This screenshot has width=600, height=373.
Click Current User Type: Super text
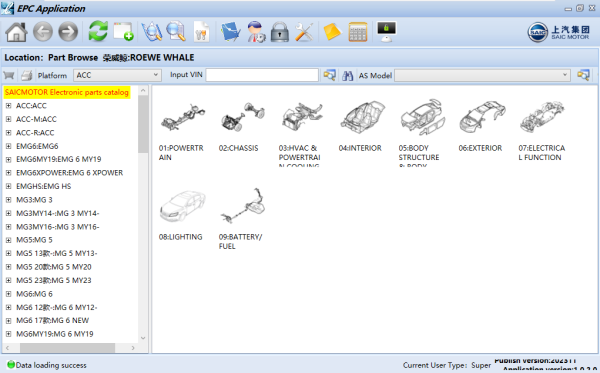tap(447, 365)
